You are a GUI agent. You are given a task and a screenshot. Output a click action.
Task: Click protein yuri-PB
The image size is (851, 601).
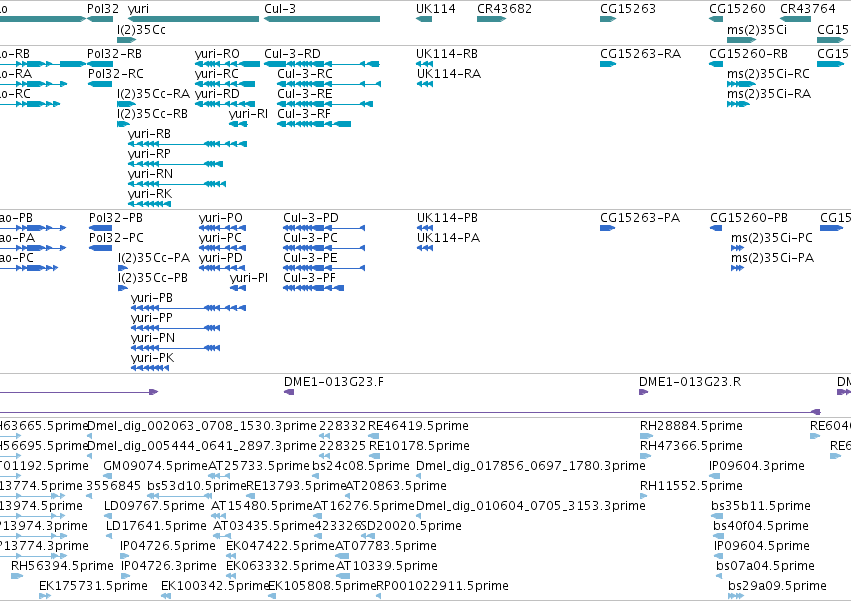[x=188, y=308]
